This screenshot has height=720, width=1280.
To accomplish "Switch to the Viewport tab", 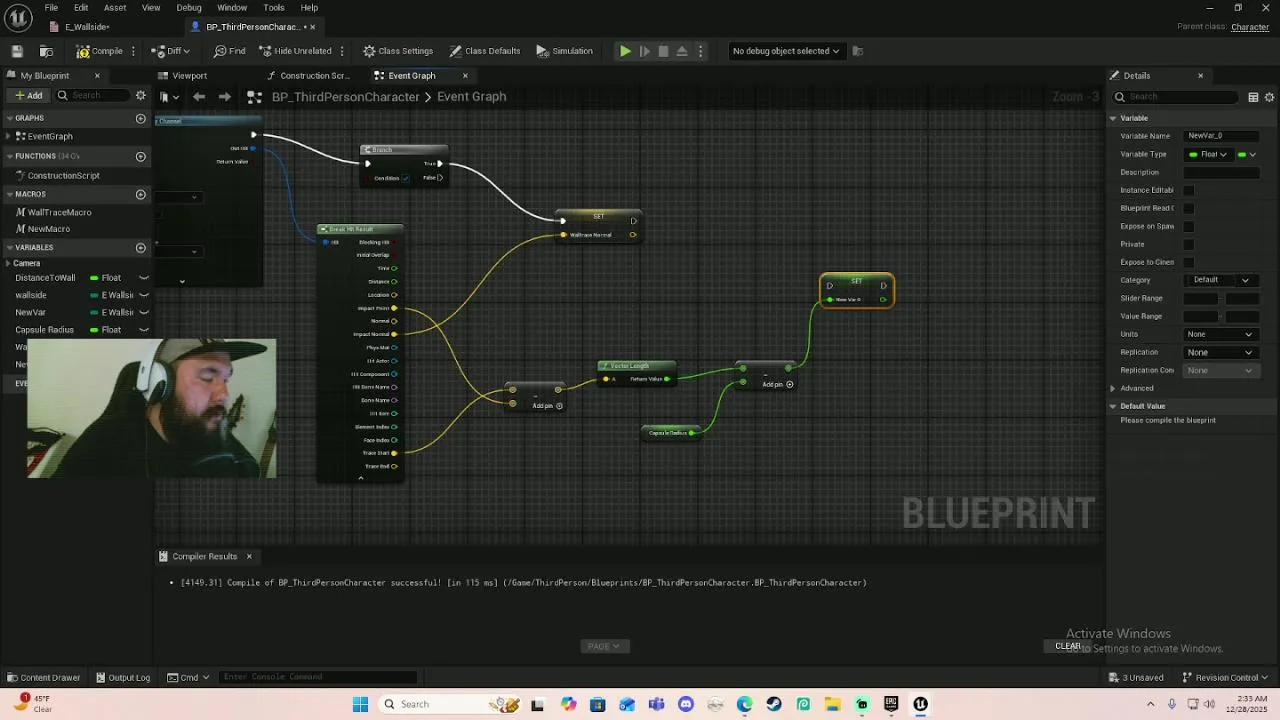I will [x=189, y=76].
